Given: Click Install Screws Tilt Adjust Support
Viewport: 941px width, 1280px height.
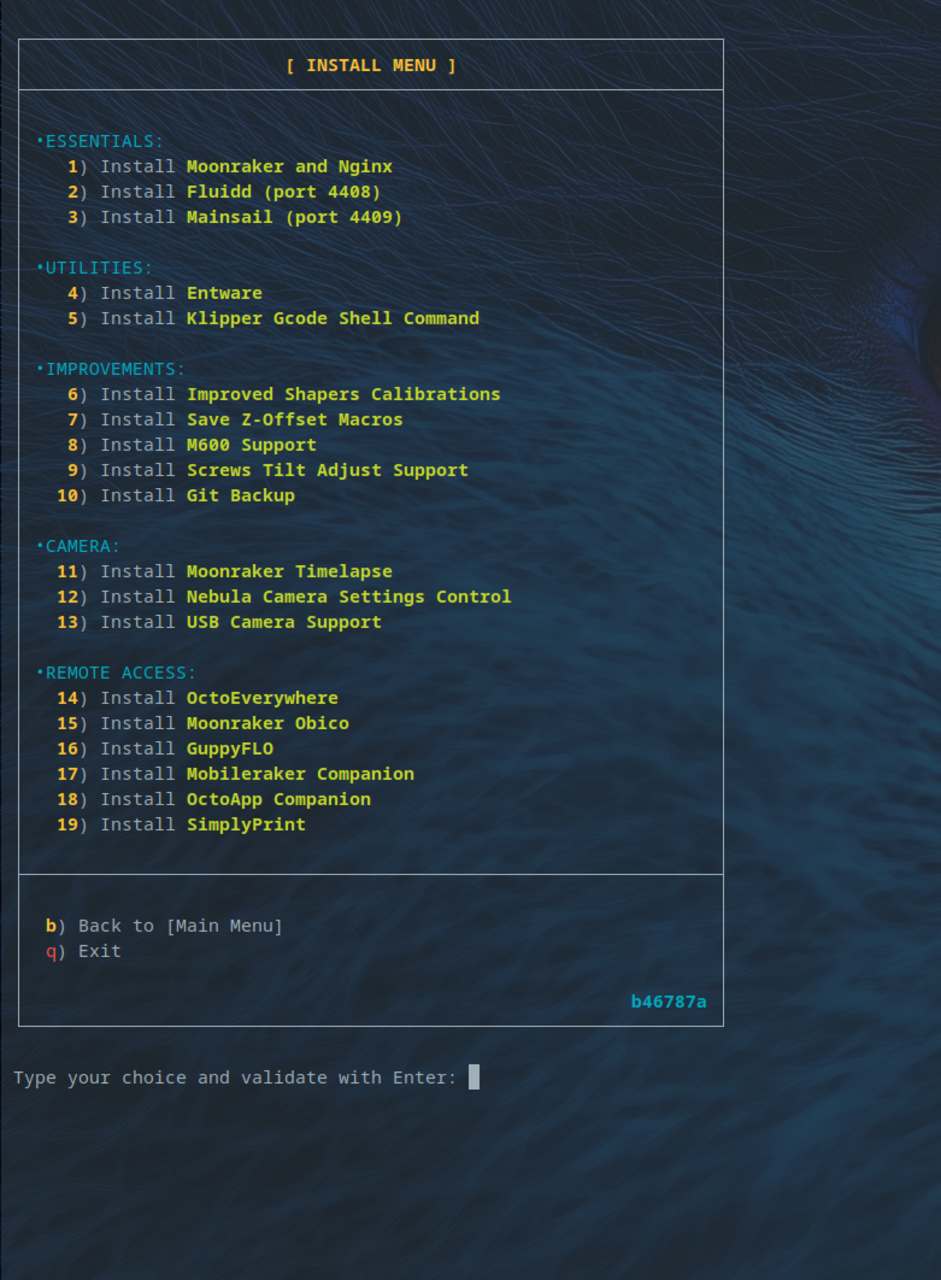Looking at the screenshot, I should coord(268,470).
